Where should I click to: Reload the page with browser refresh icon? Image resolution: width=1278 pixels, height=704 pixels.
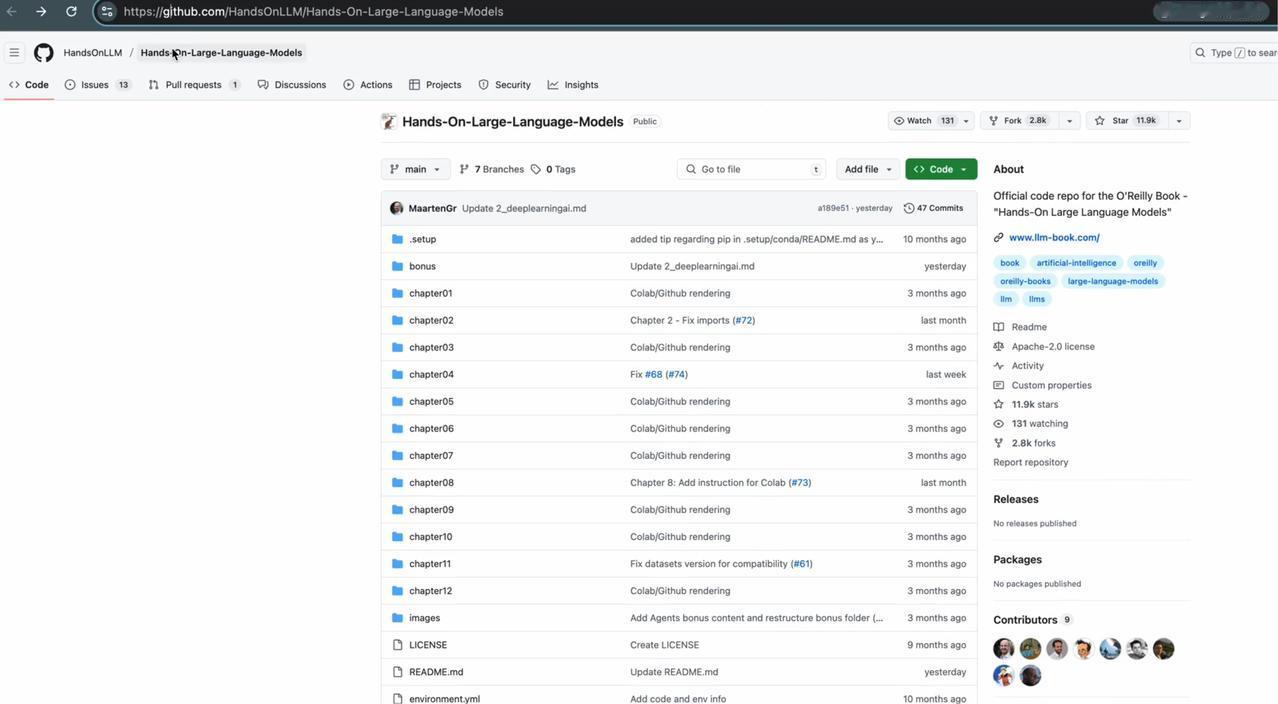[x=71, y=11]
